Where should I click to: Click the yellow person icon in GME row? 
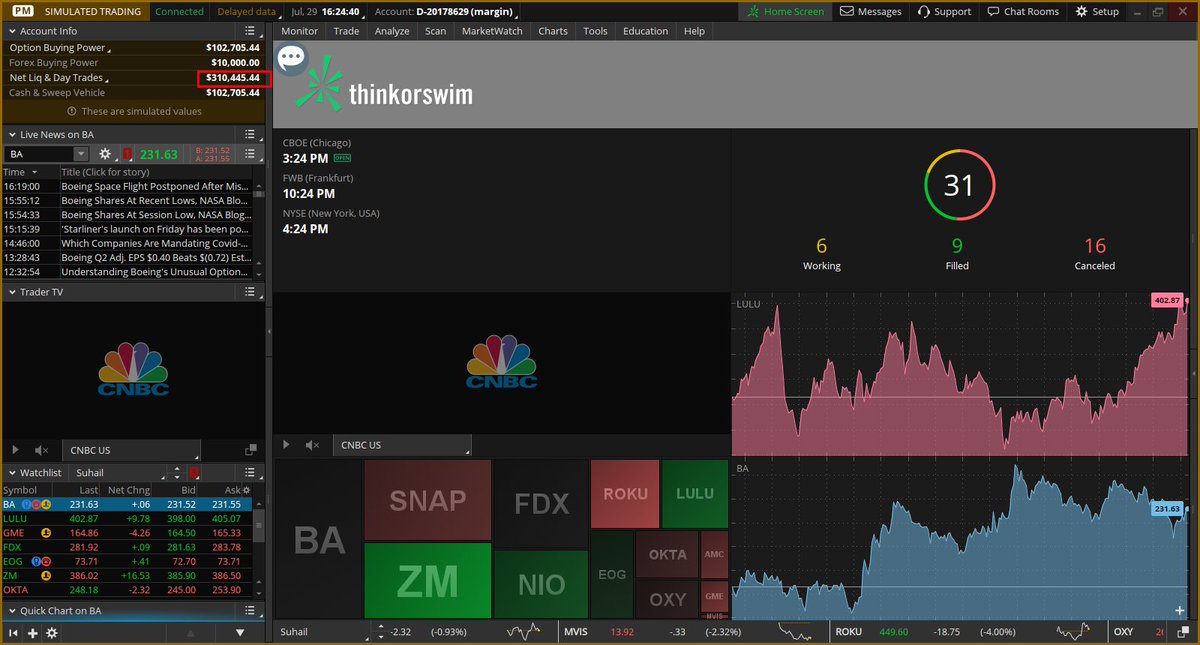tap(45, 533)
